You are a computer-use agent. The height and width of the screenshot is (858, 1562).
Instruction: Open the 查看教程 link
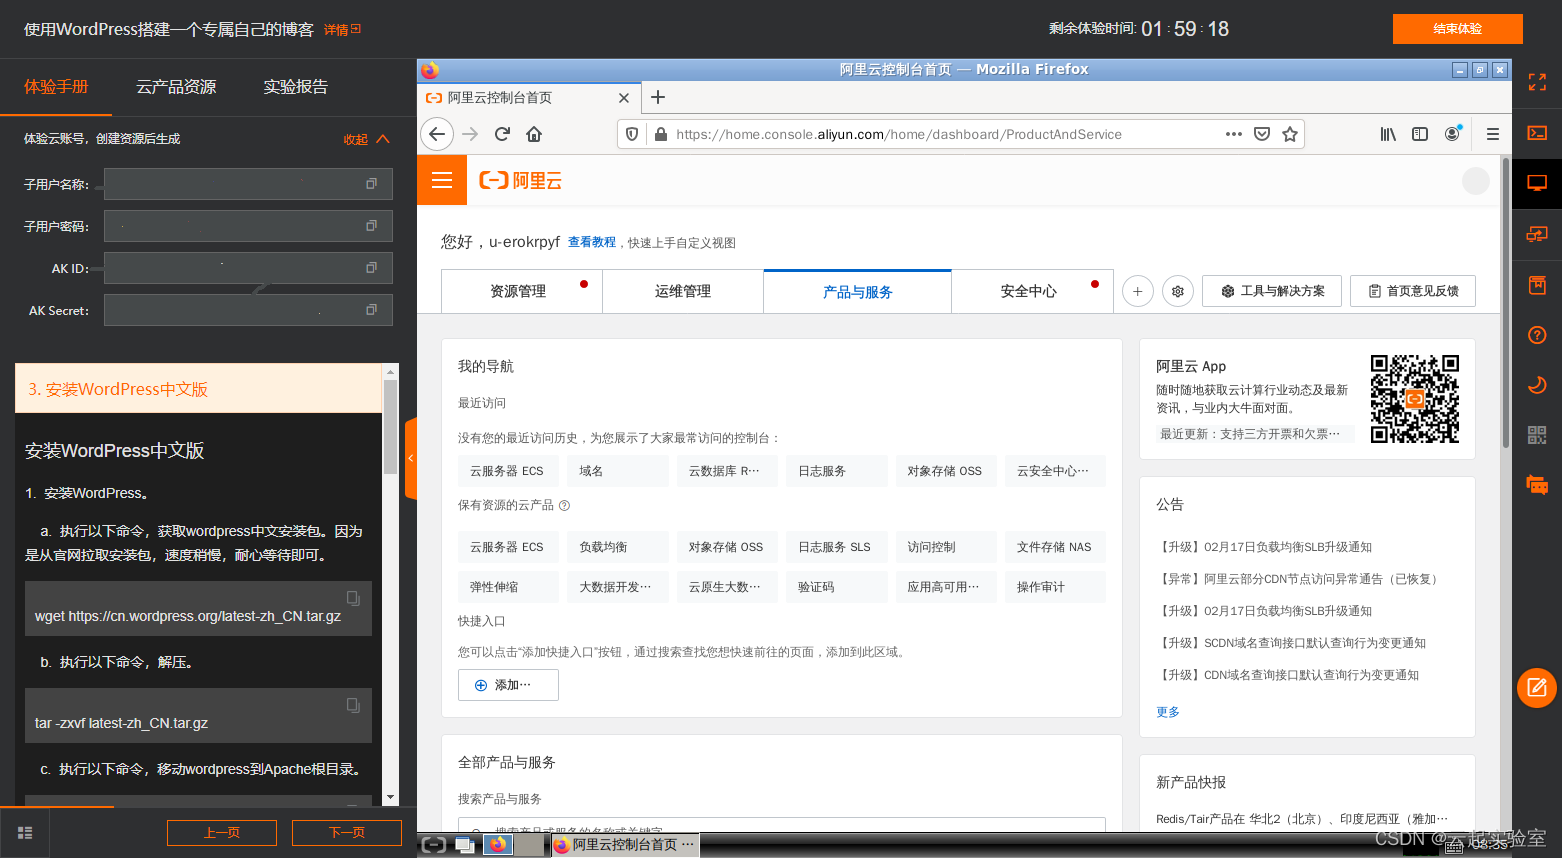coord(592,241)
